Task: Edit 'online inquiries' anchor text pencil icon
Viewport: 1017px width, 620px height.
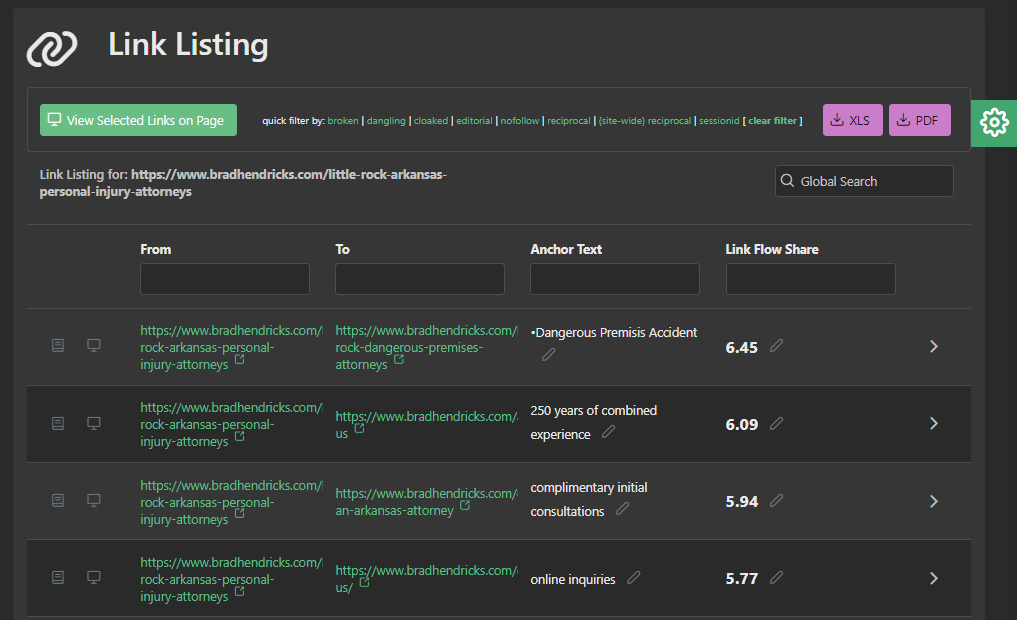Action: click(633, 578)
